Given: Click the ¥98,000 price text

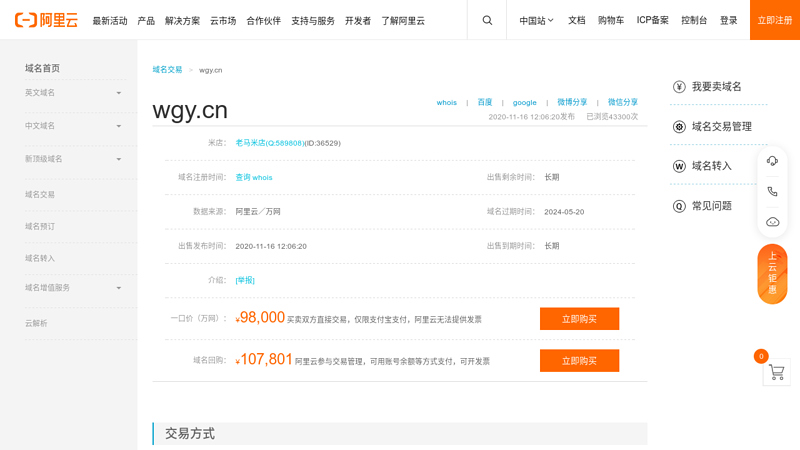Looking at the screenshot, I should [x=260, y=318].
